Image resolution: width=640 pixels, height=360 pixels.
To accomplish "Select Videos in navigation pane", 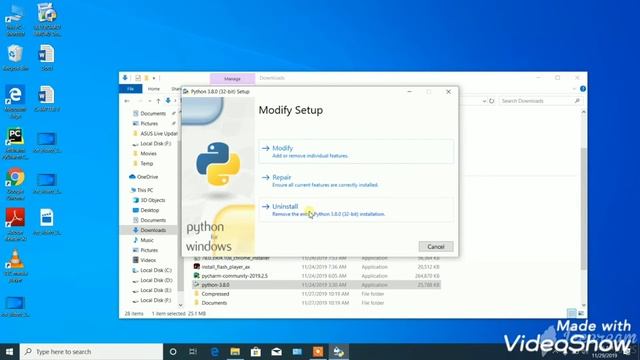I will pyautogui.click(x=148, y=260).
